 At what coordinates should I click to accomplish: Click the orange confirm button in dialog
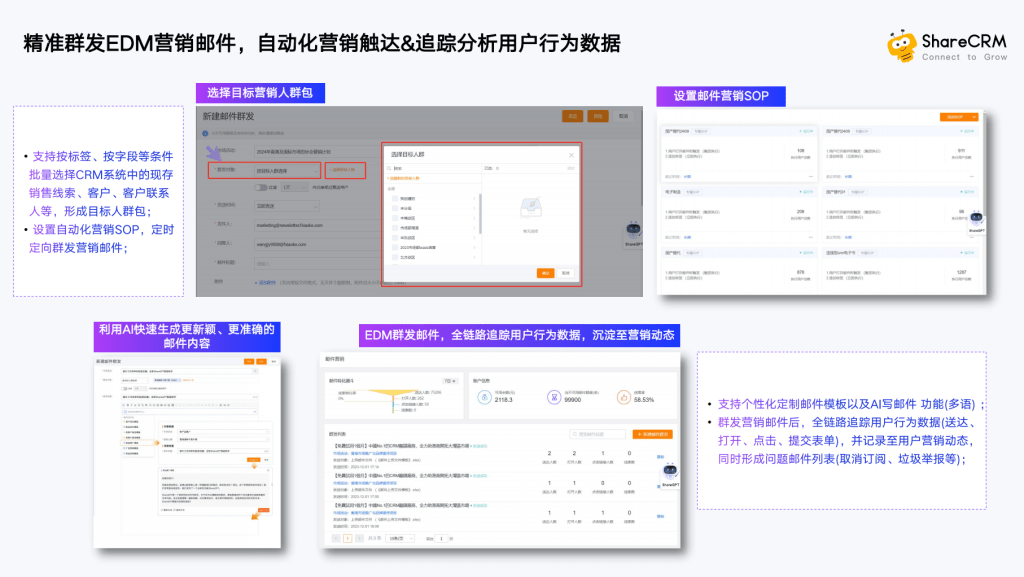[545, 273]
